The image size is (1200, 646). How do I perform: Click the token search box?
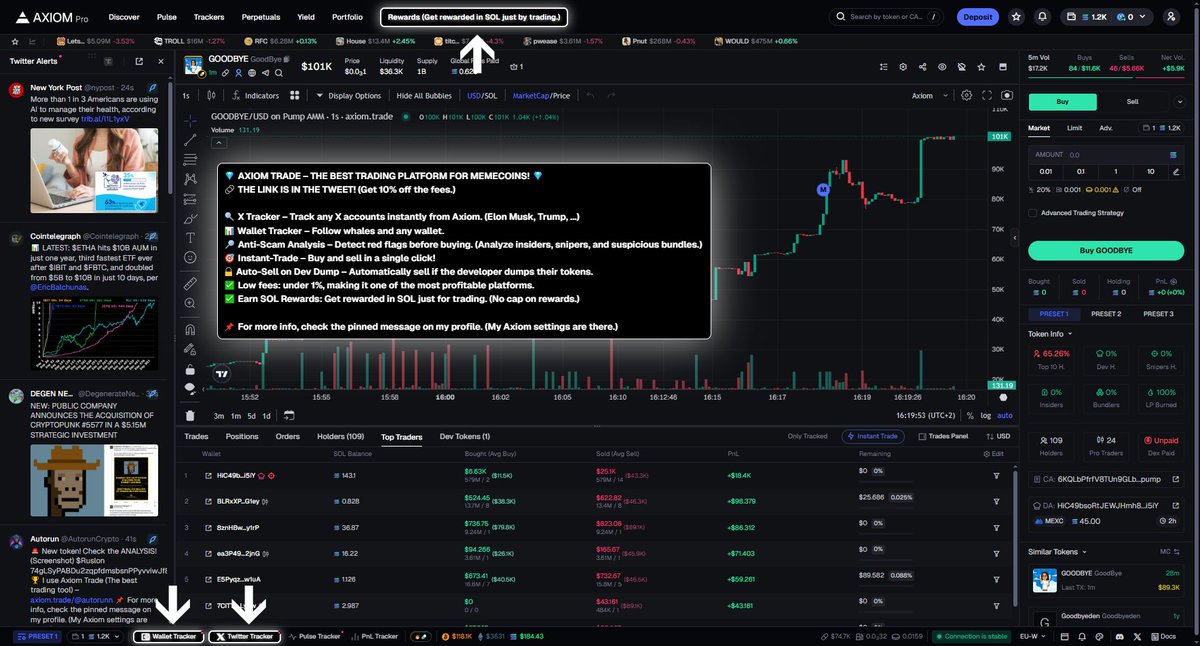887,17
